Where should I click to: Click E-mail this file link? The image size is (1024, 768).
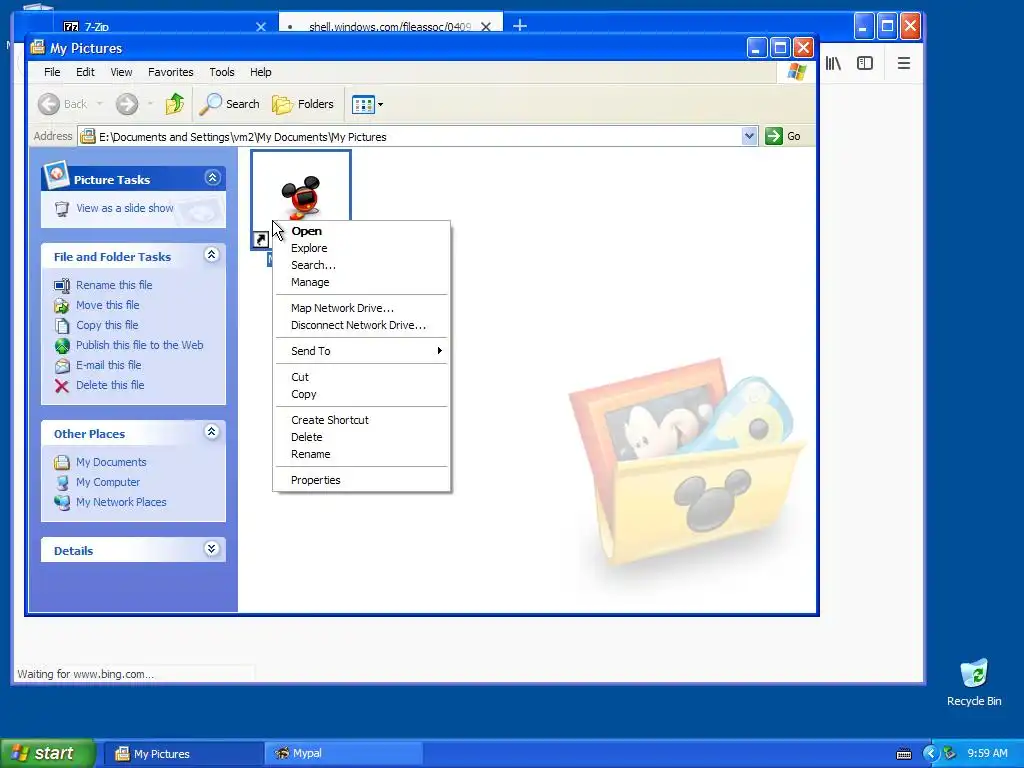pos(108,365)
